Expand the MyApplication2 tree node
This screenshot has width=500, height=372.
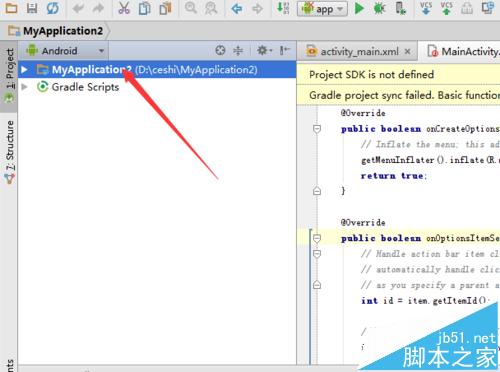coord(24,70)
